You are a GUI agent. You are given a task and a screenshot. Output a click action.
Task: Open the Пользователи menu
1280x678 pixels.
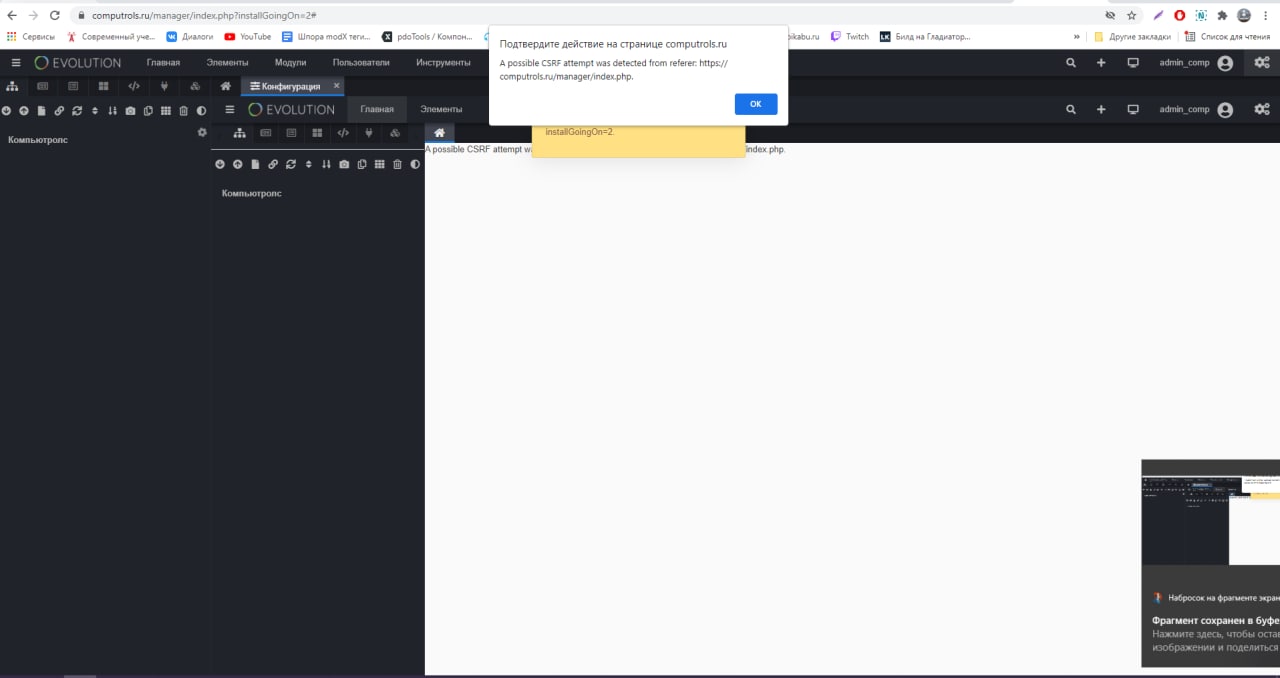click(361, 62)
